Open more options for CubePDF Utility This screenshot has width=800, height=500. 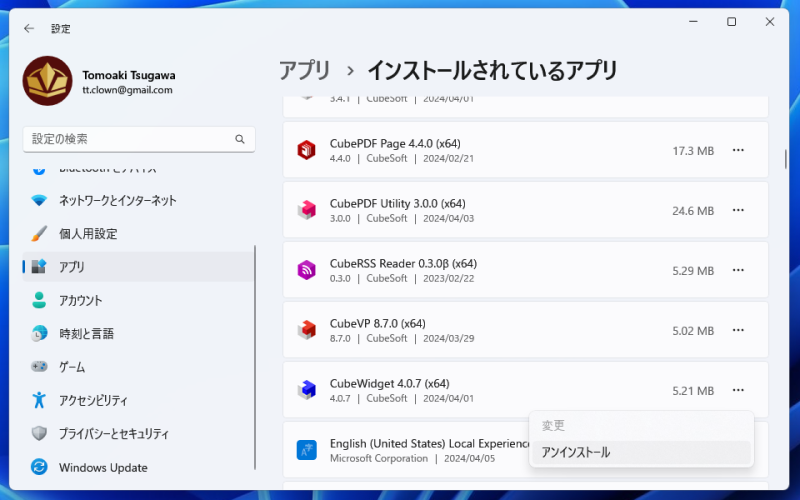(738, 210)
